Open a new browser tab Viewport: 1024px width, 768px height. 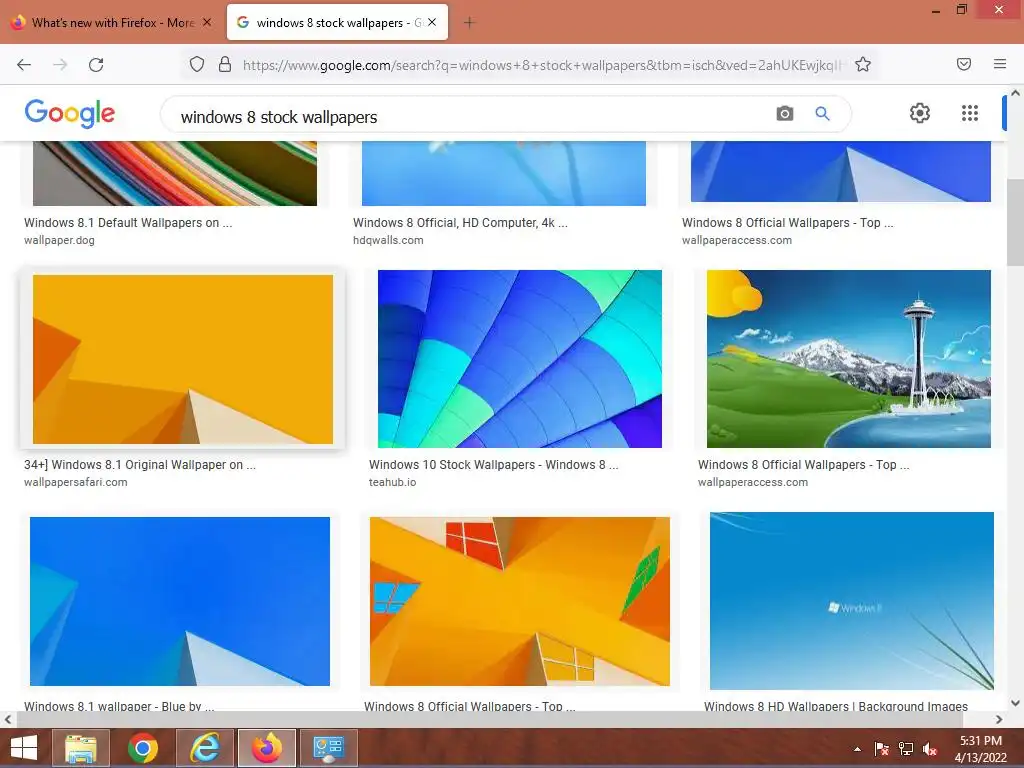(469, 23)
